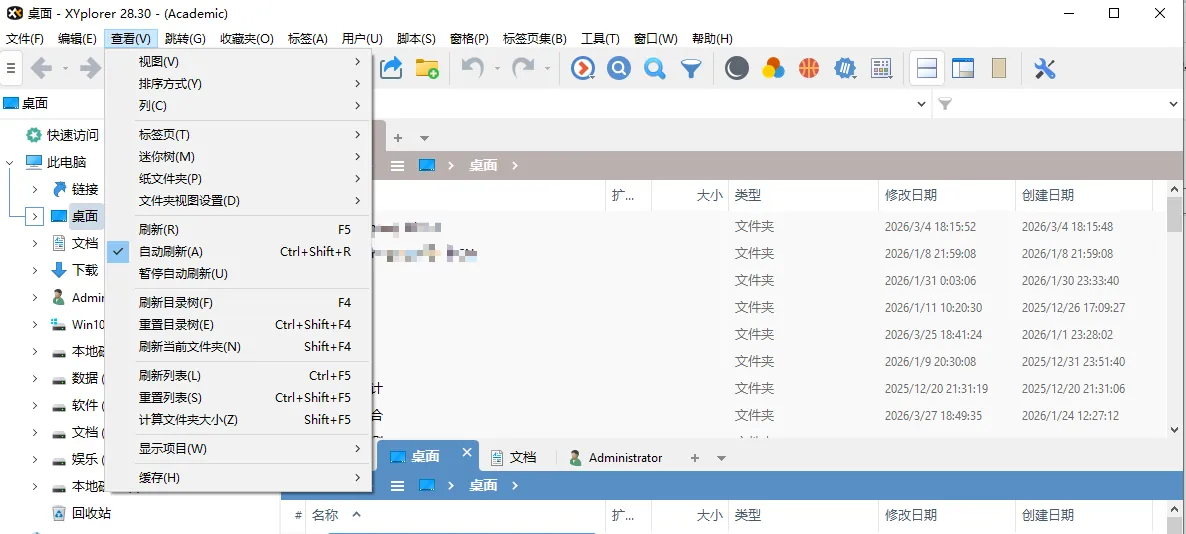Image resolution: width=1186 pixels, height=534 pixels.
Task: Click the upper pane vertical scrollbar
Action: point(1173,309)
